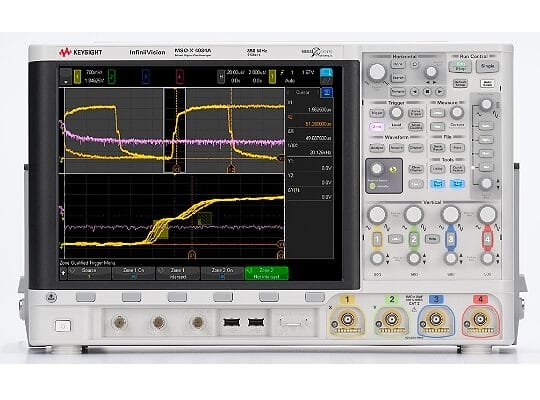Turn the Entry knob in the dark panel

pyautogui.click(x=376, y=169)
